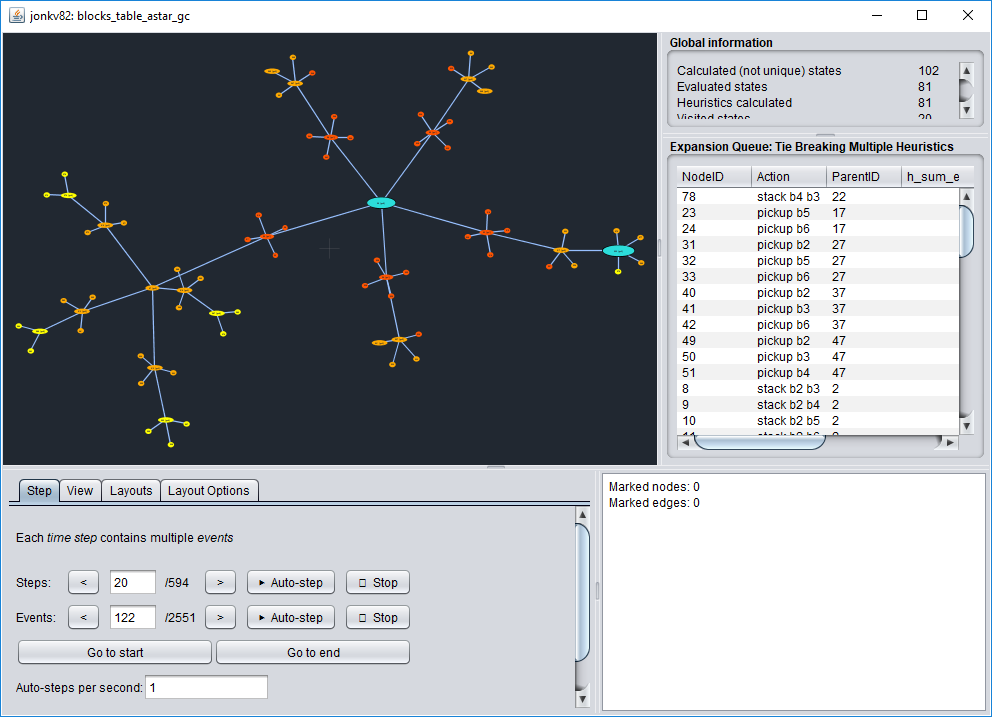992x717 pixels.
Task: Switch to the Layouts tab
Action: (x=131, y=490)
